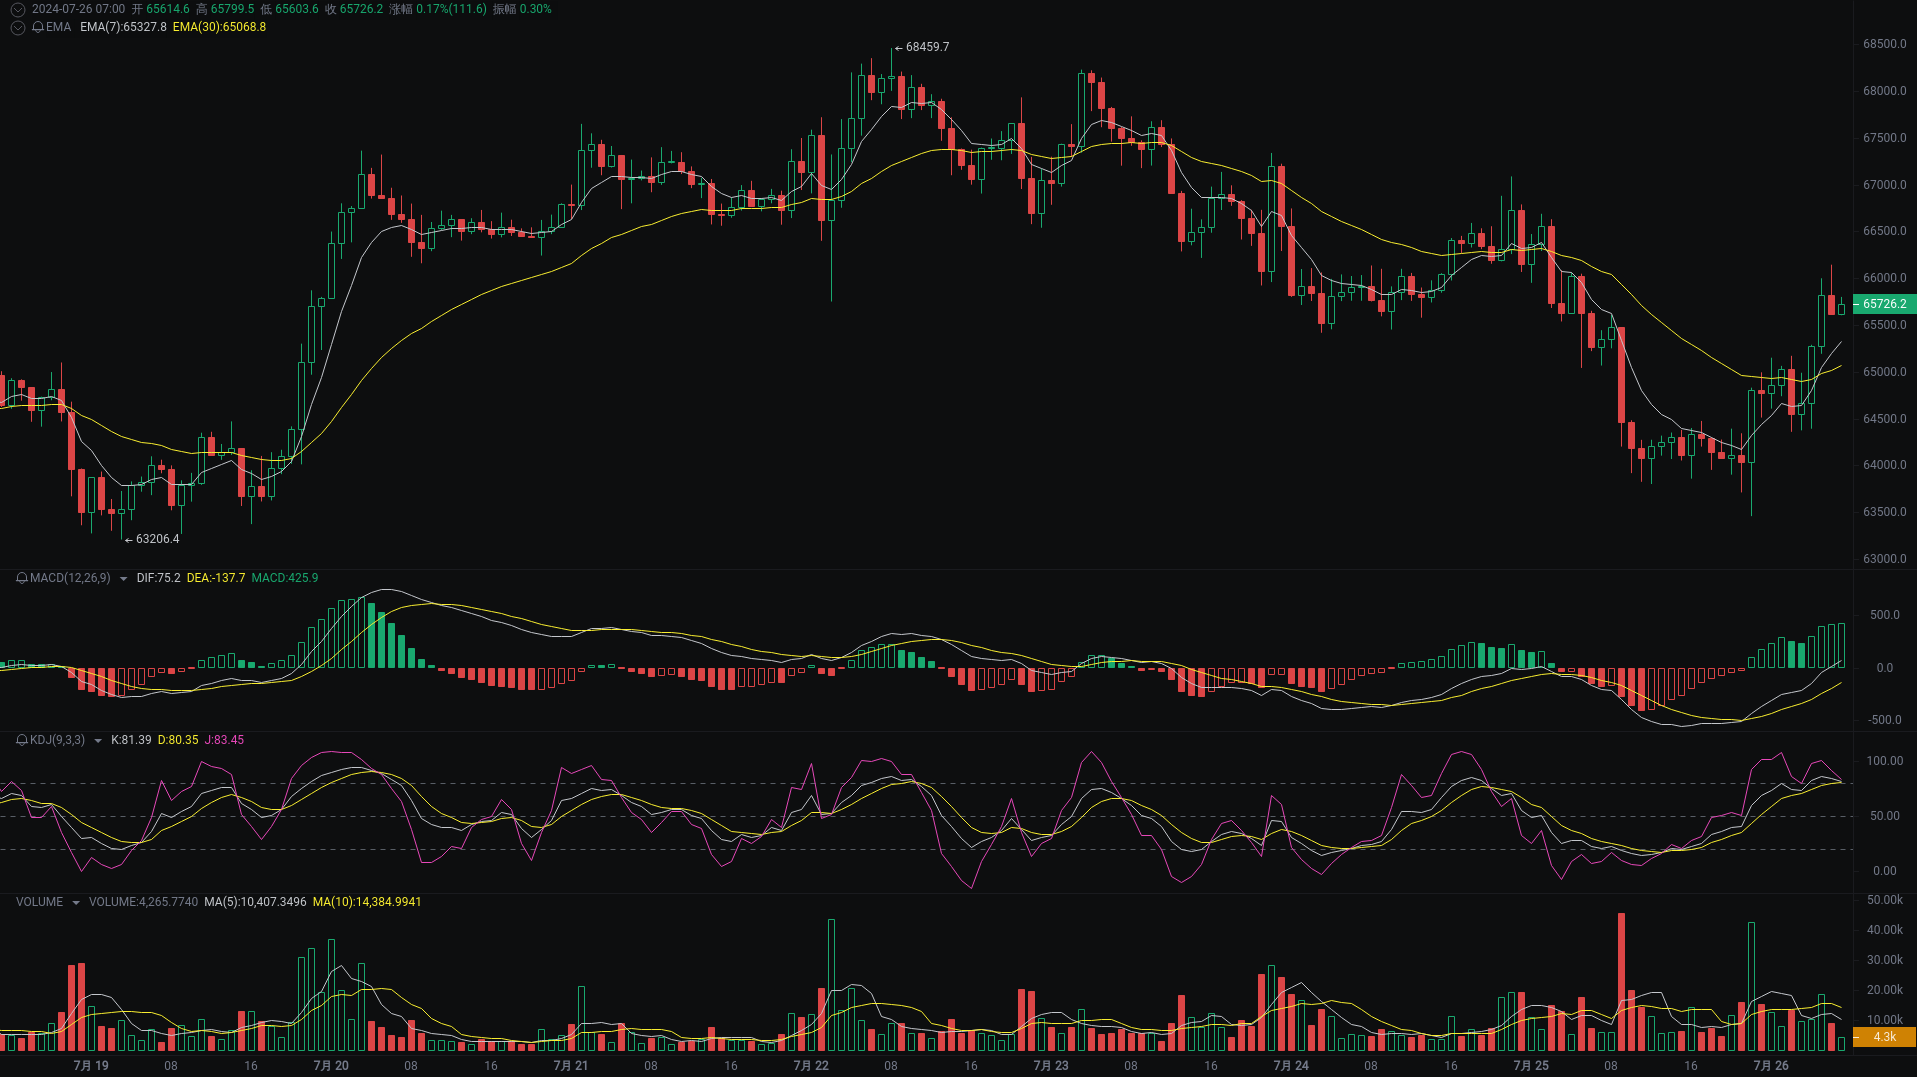Open the MACD settings dropdown arrow
The image size is (1917, 1077).
pos(123,578)
